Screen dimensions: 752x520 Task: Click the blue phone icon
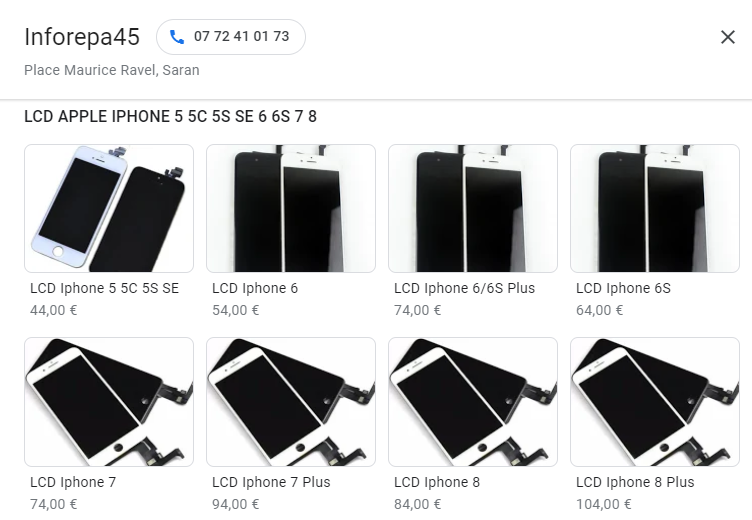click(x=177, y=37)
